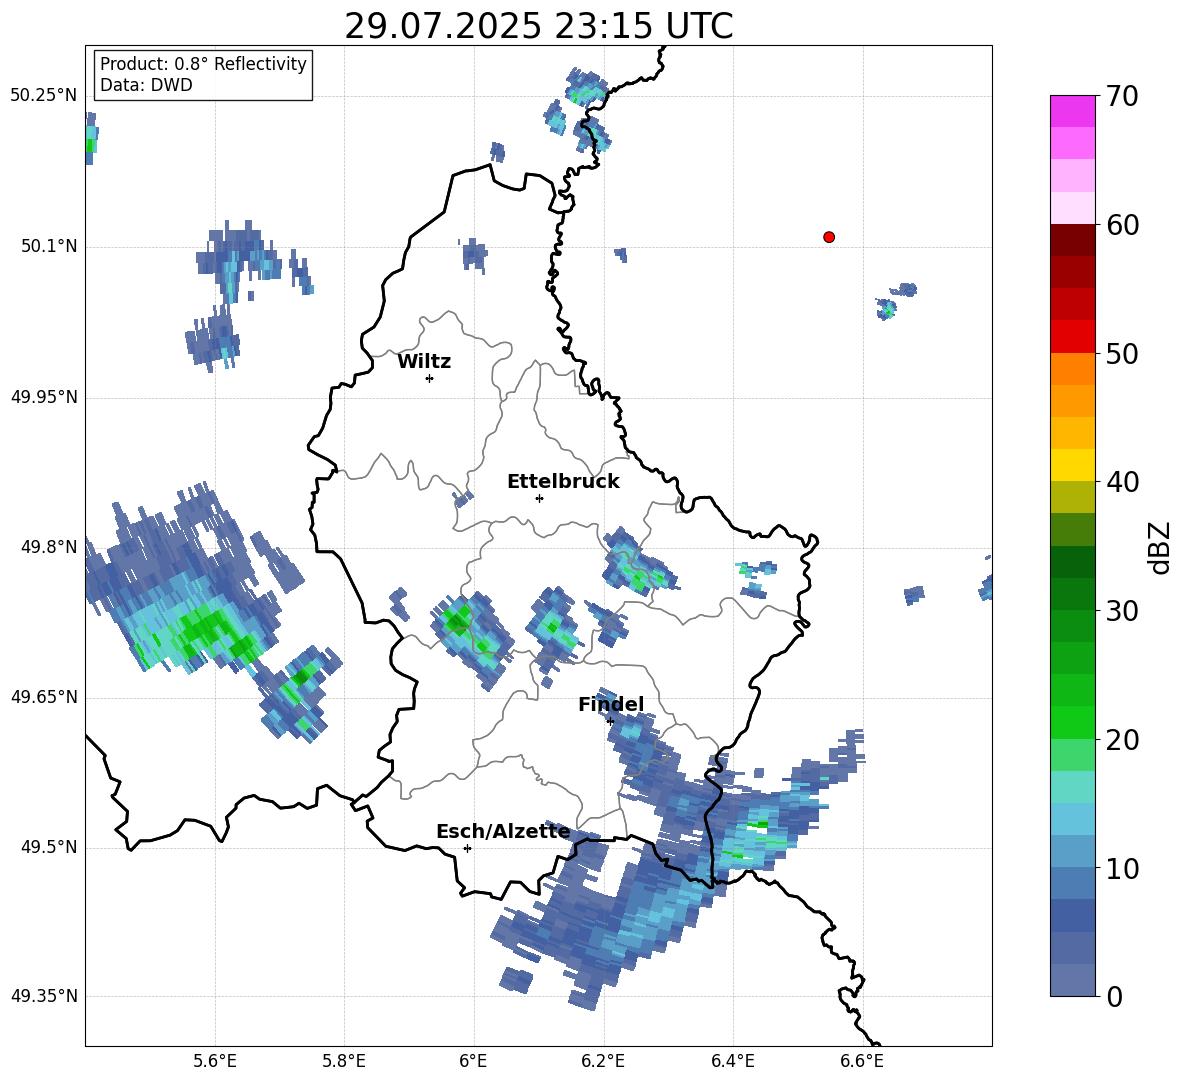Click the 6°E longitude label

473,1061
